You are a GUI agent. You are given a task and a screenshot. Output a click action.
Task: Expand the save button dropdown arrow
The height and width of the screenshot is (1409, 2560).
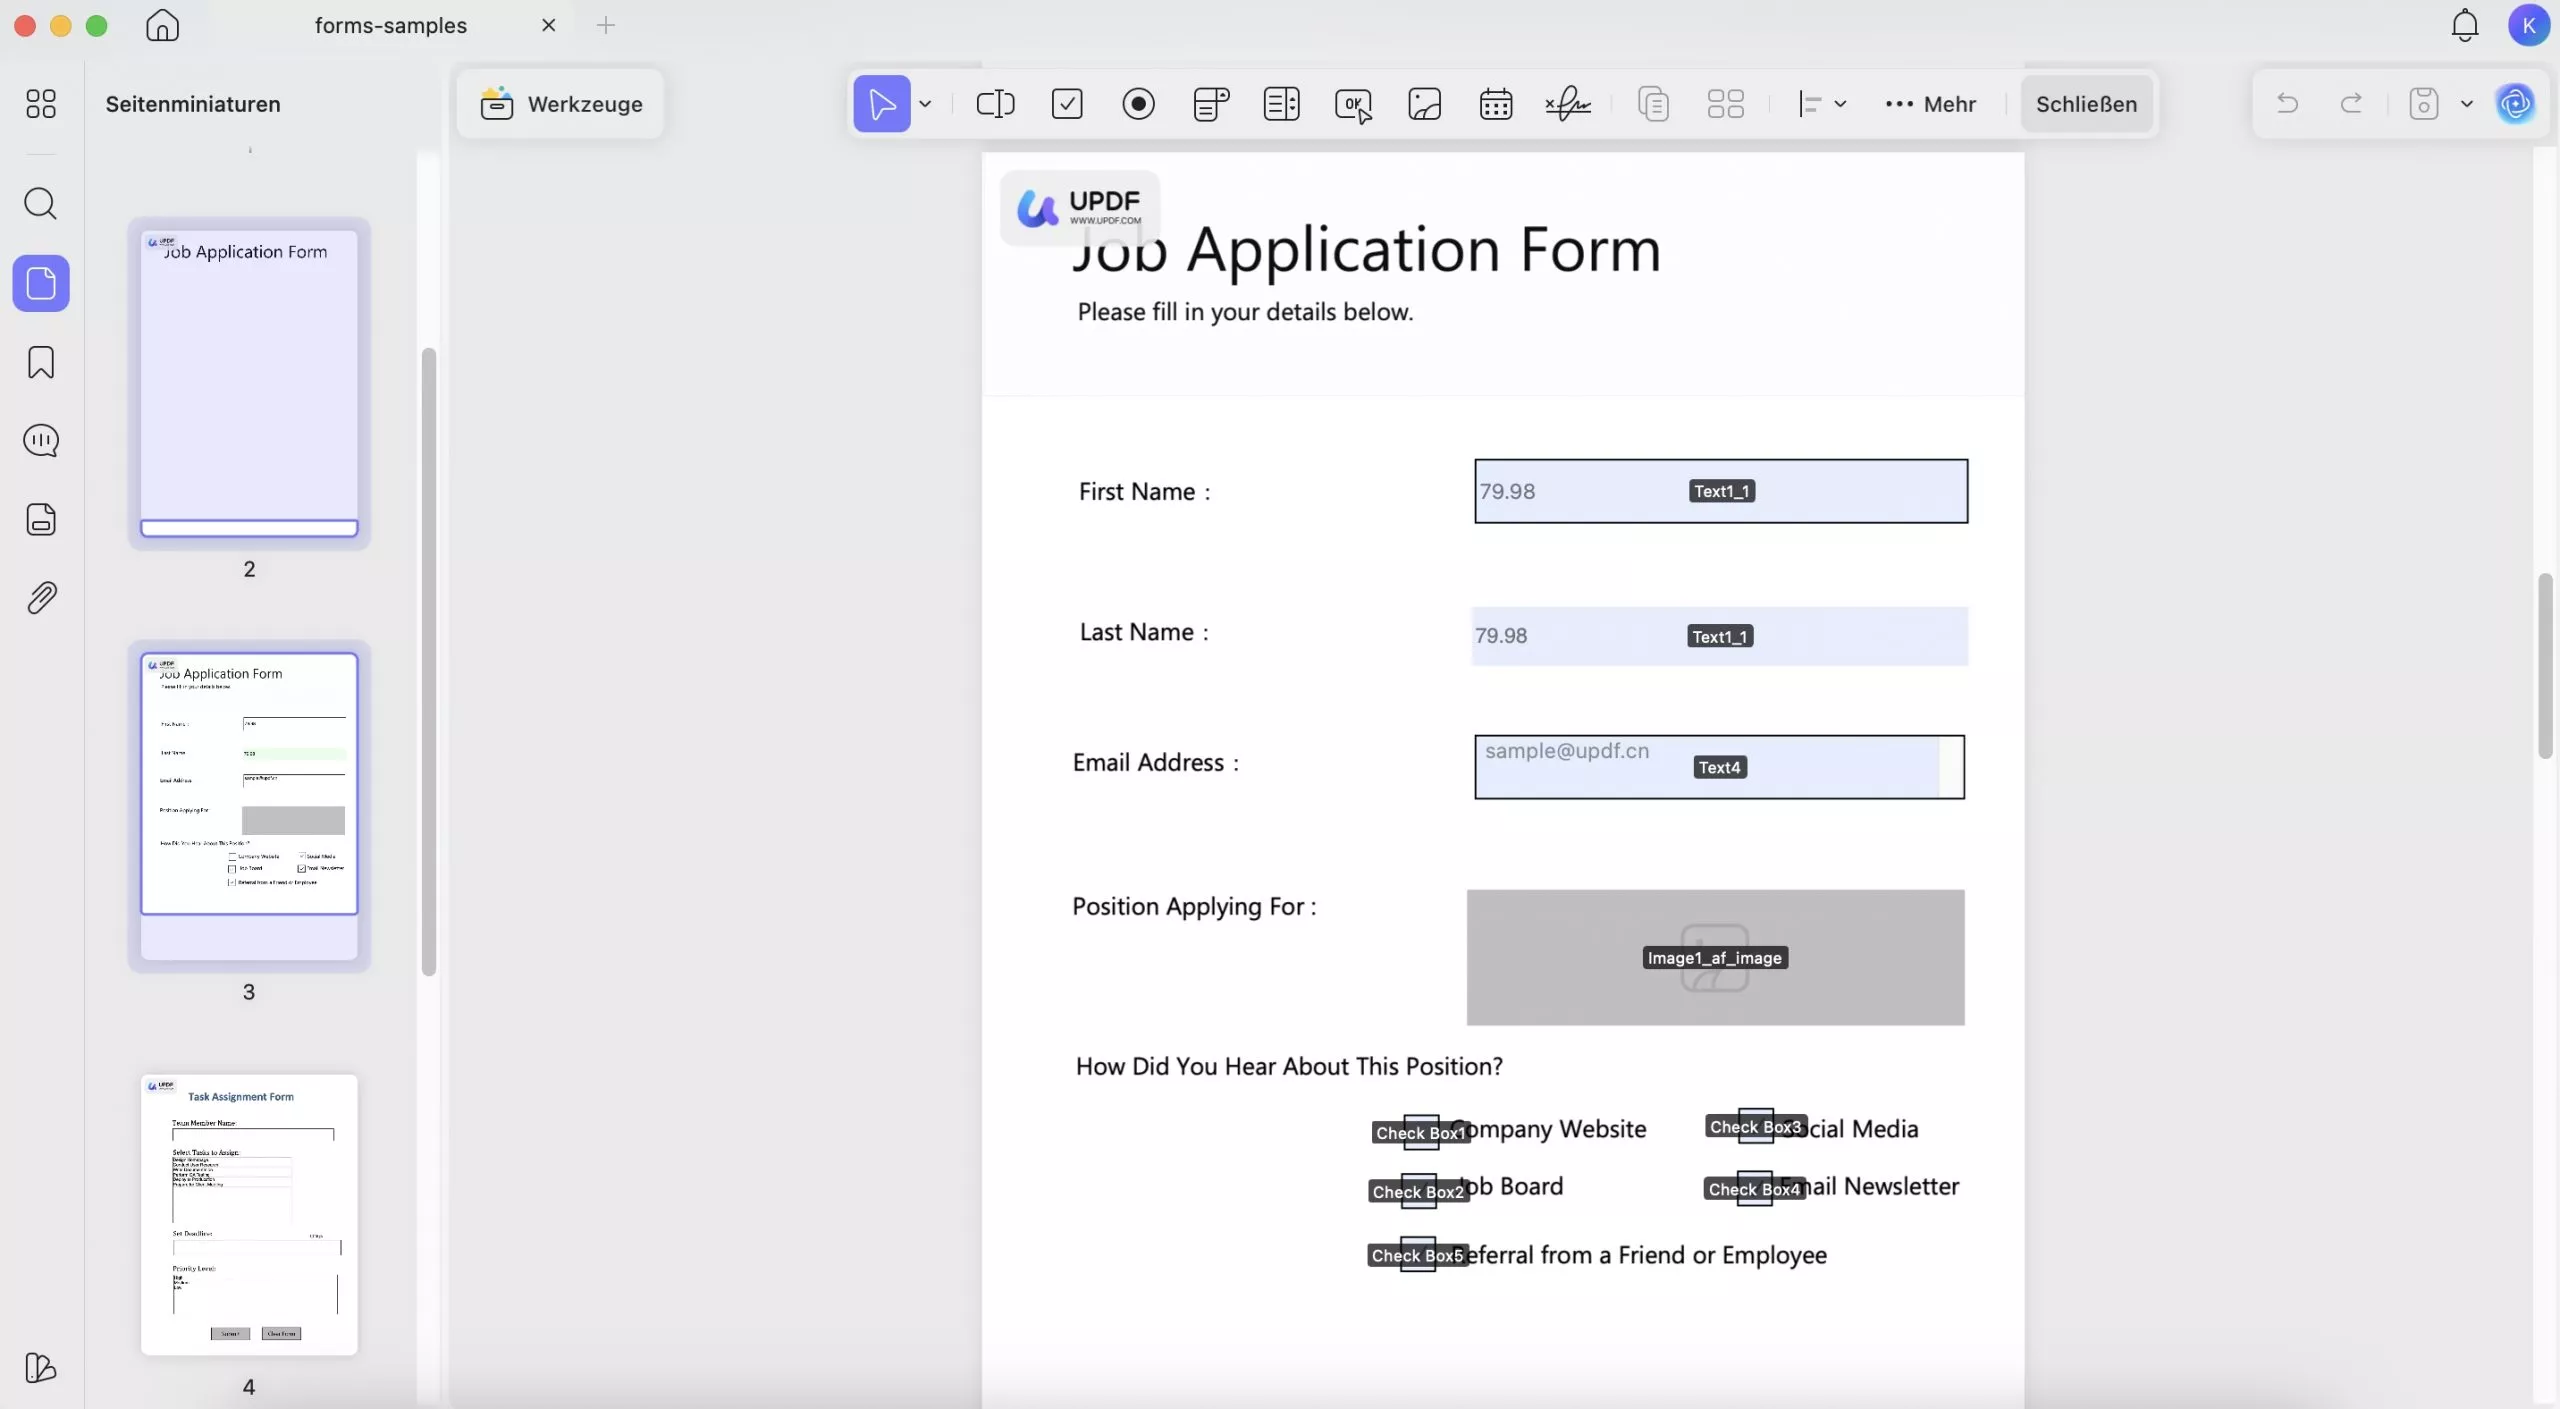[2466, 103]
